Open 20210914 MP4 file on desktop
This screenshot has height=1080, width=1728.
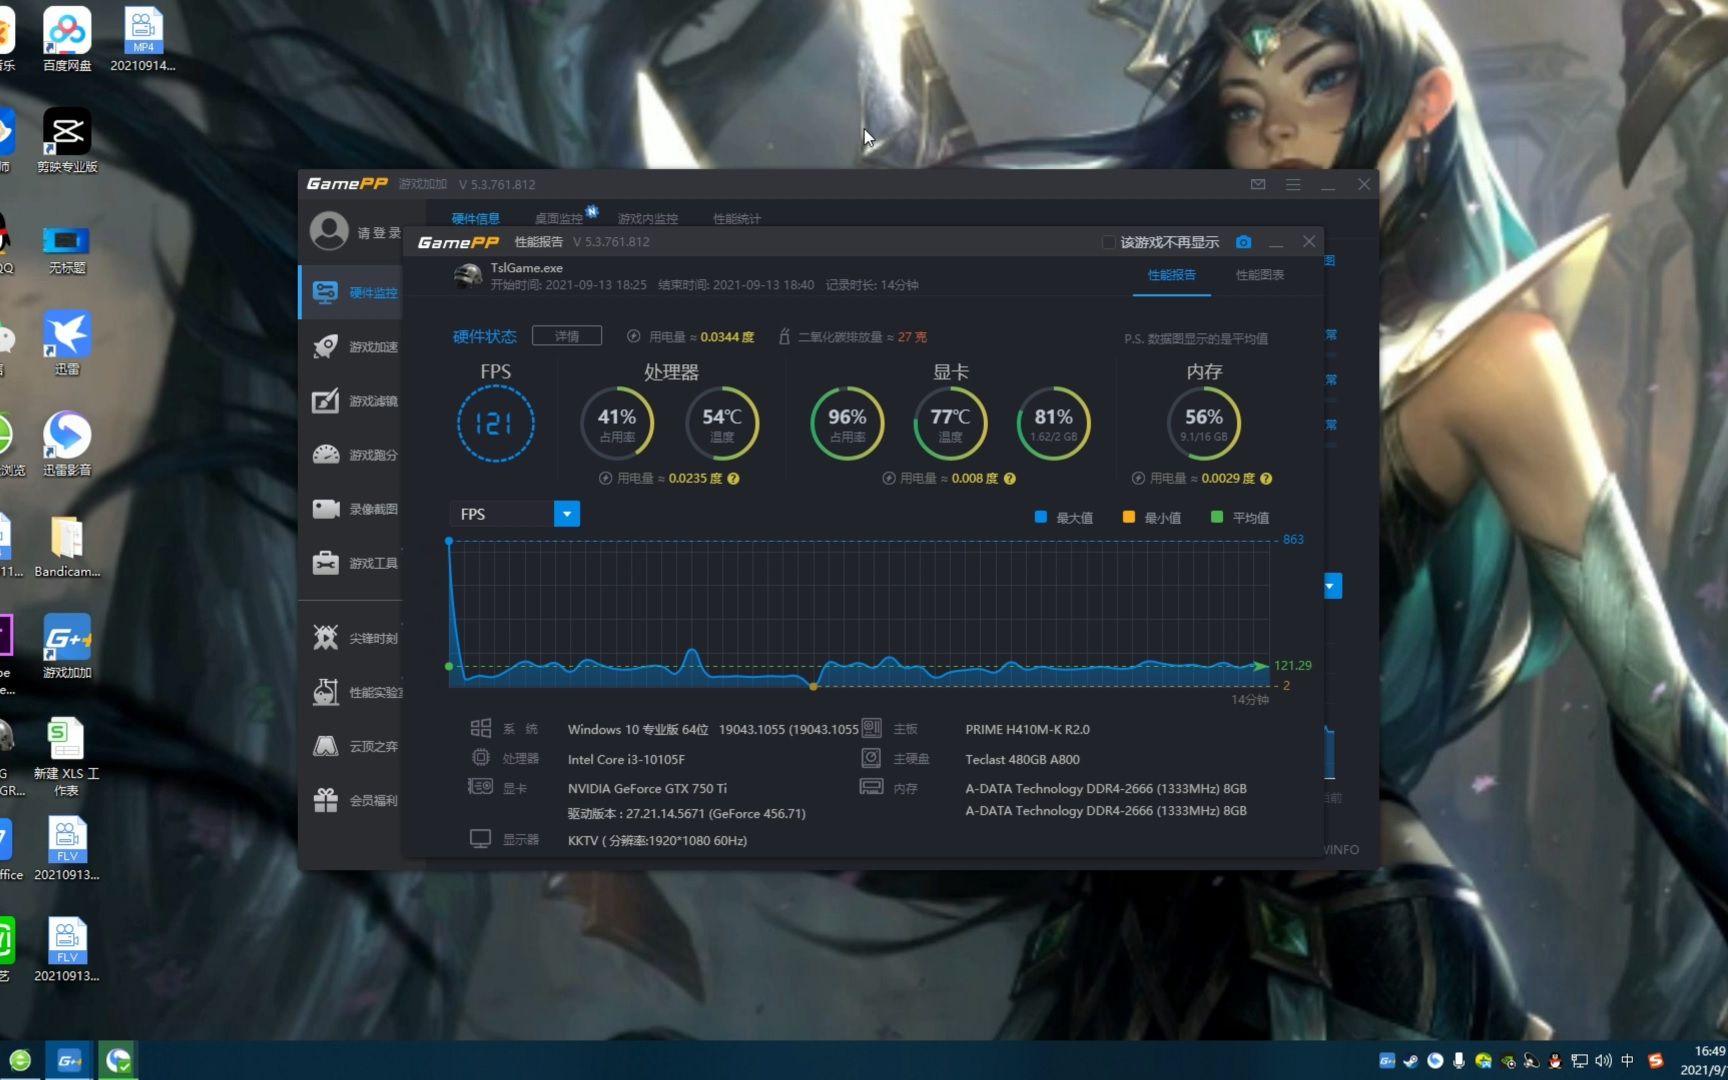[142, 39]
